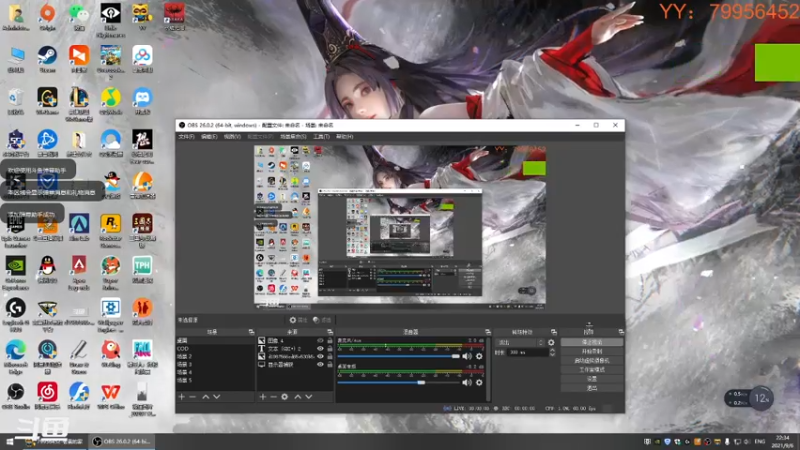Remove selected scene with the minus icon
Viewport: 800px width, 450px height.
pos(192,396)
